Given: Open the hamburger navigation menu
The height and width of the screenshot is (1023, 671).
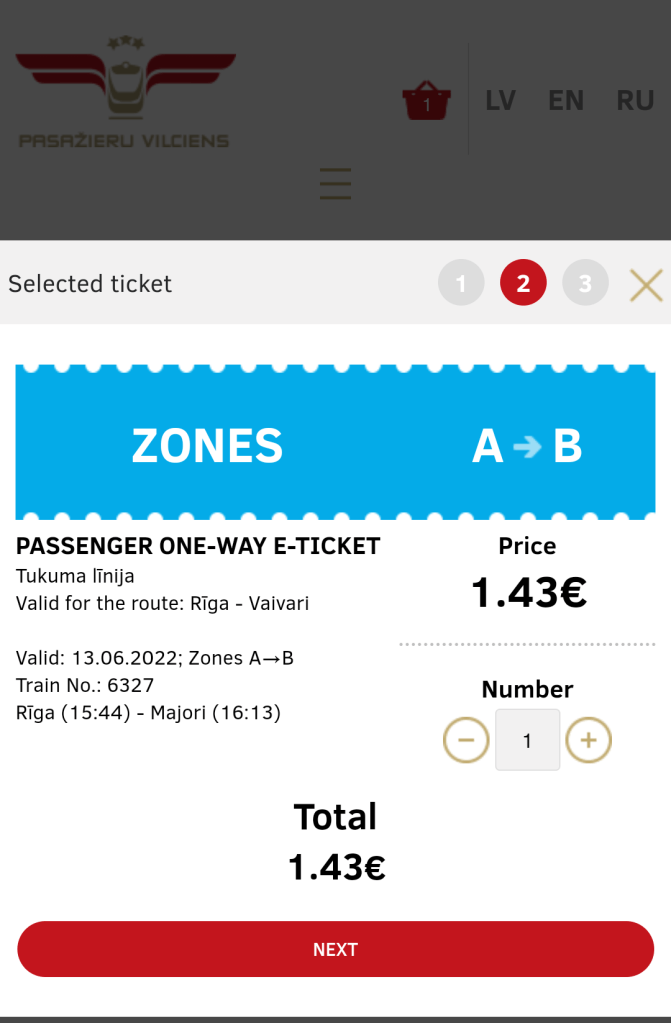Looking at the screenshot, I should (x=335, y=184).
